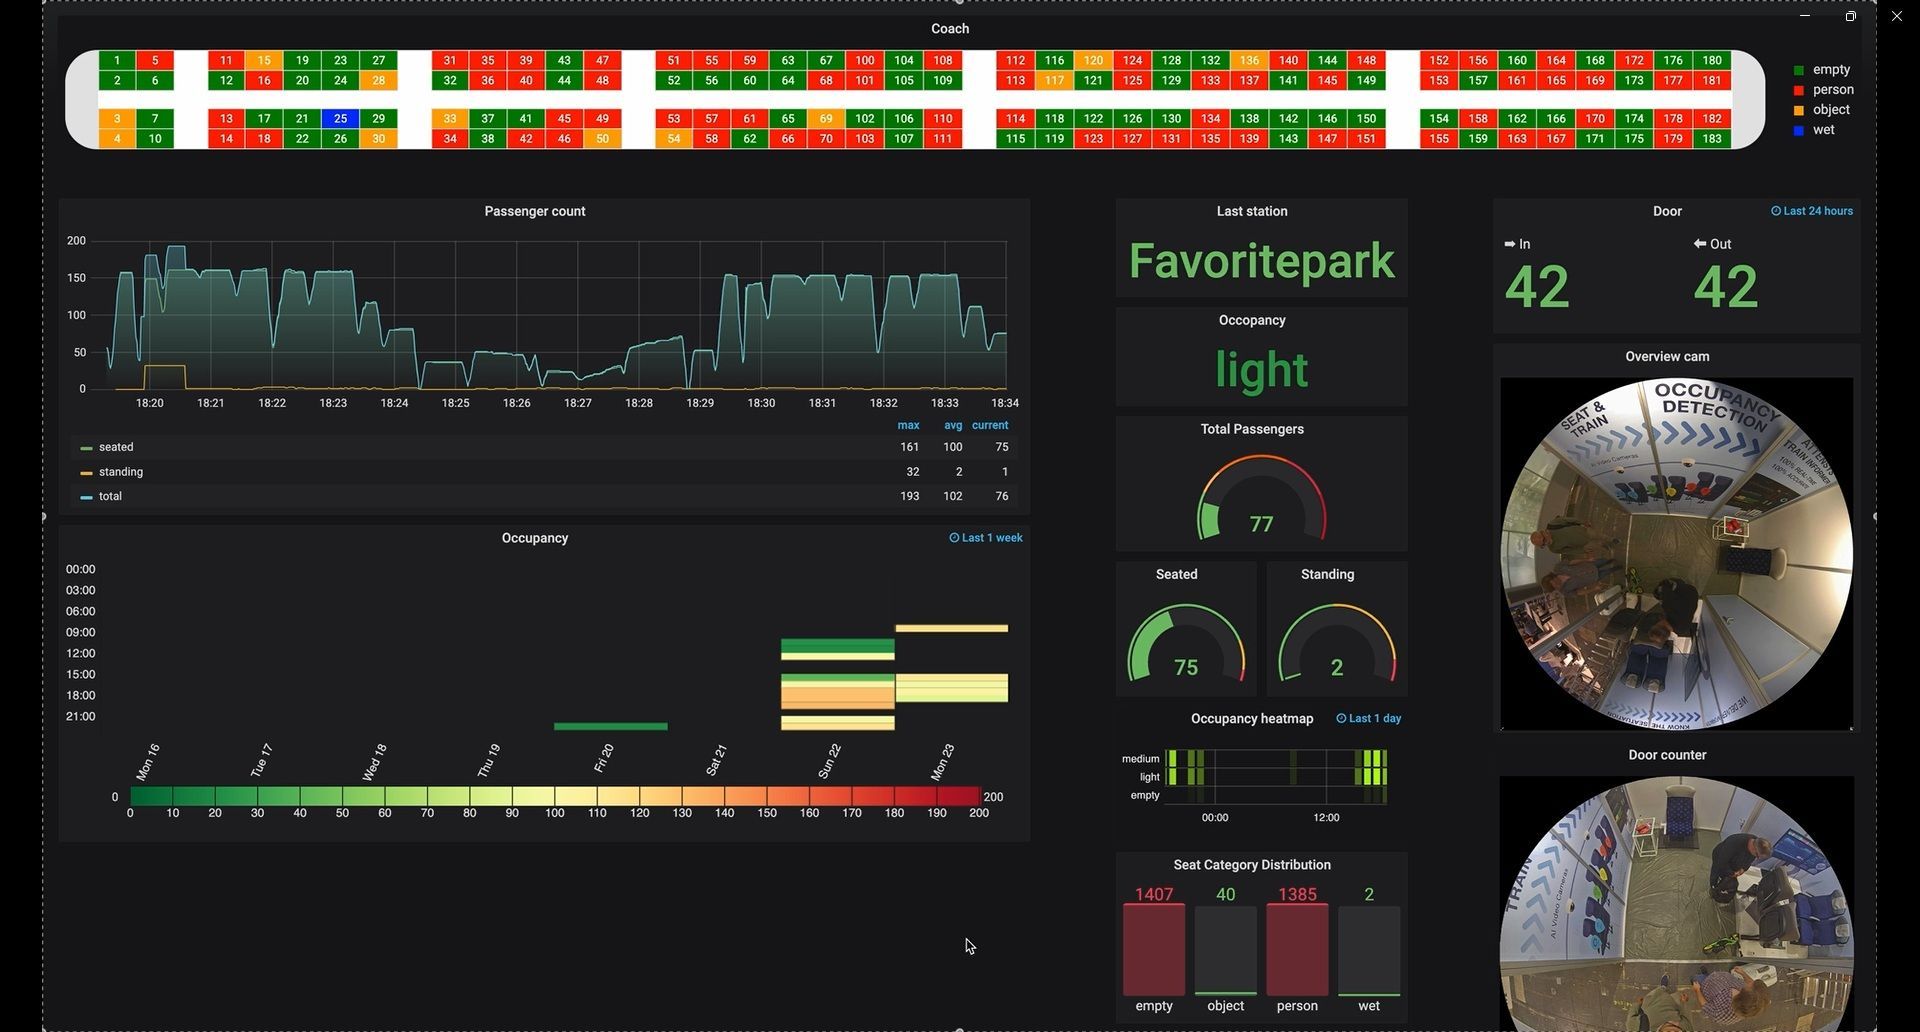Open the Coach panel title menu
This screenshot has width=1920, height=1032.
(950, 29)
